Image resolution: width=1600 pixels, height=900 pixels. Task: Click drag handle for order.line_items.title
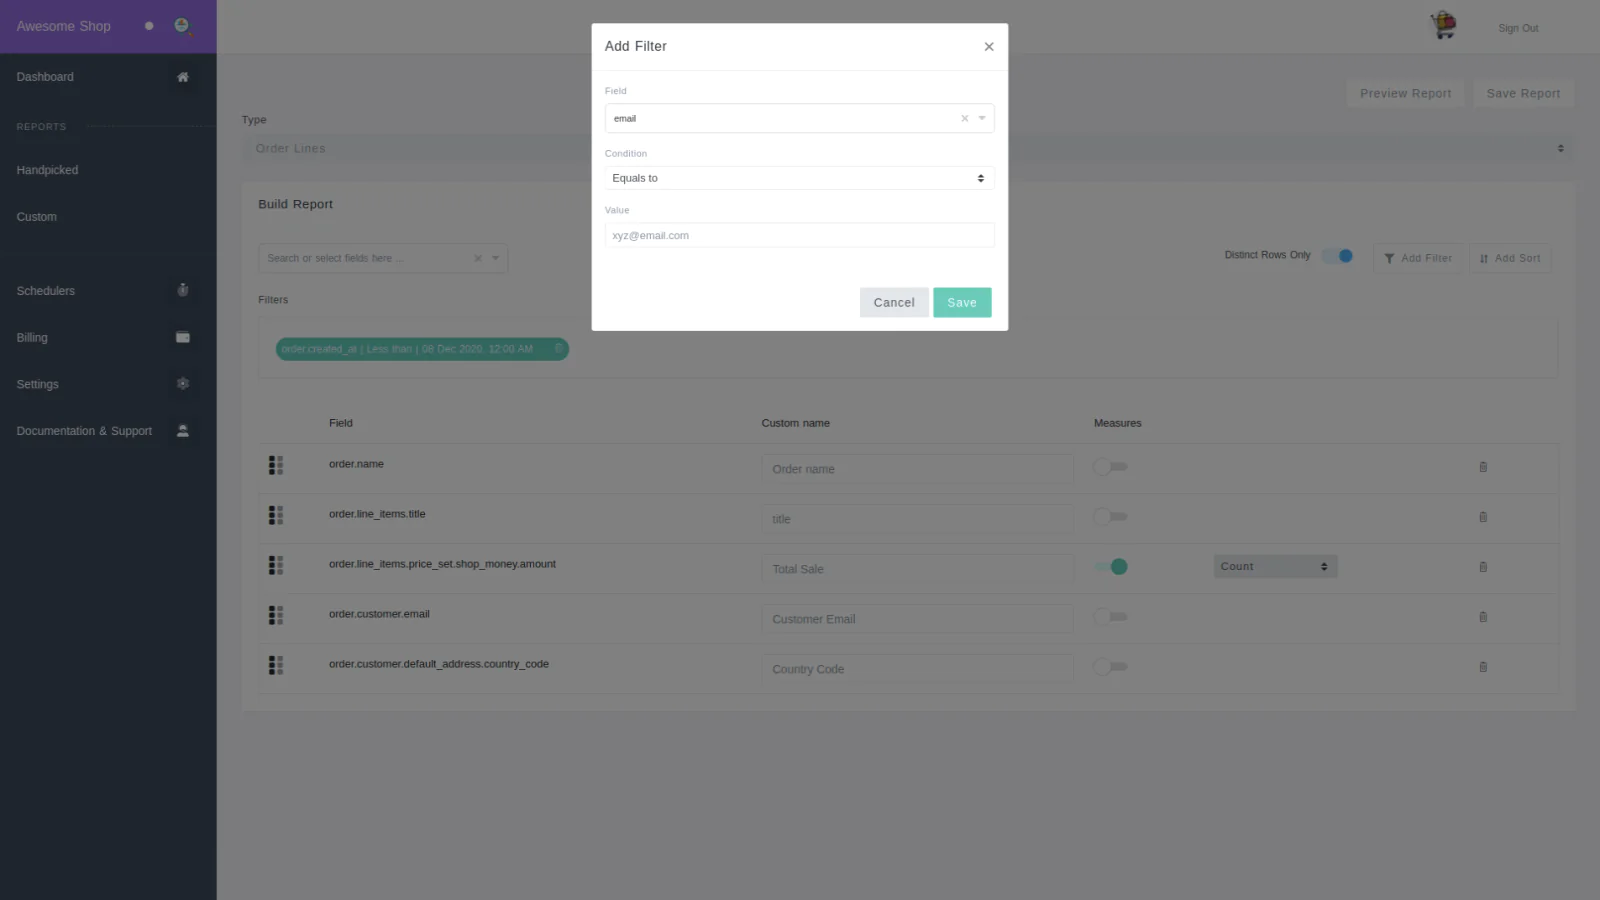(276, 515)
